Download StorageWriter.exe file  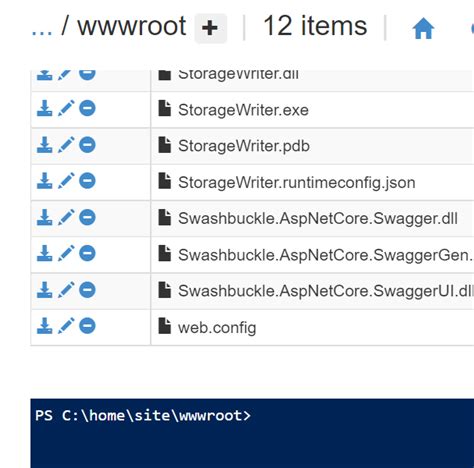coord(44,108)
